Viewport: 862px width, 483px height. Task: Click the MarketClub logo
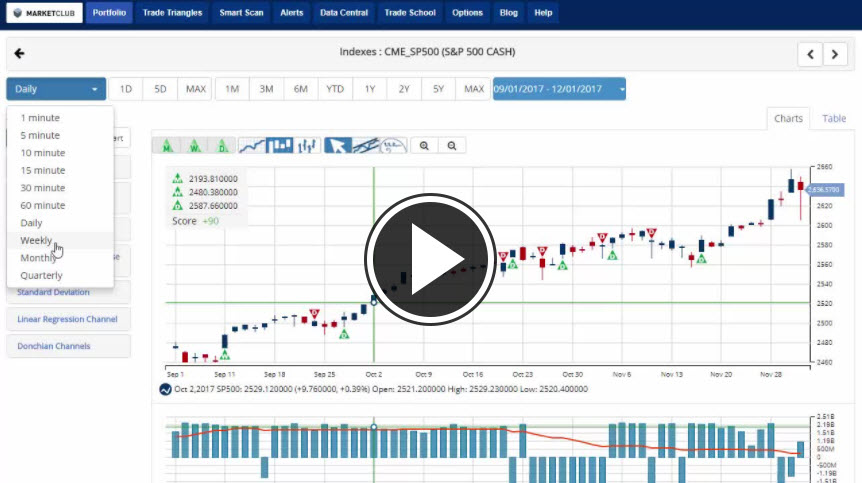45,13
